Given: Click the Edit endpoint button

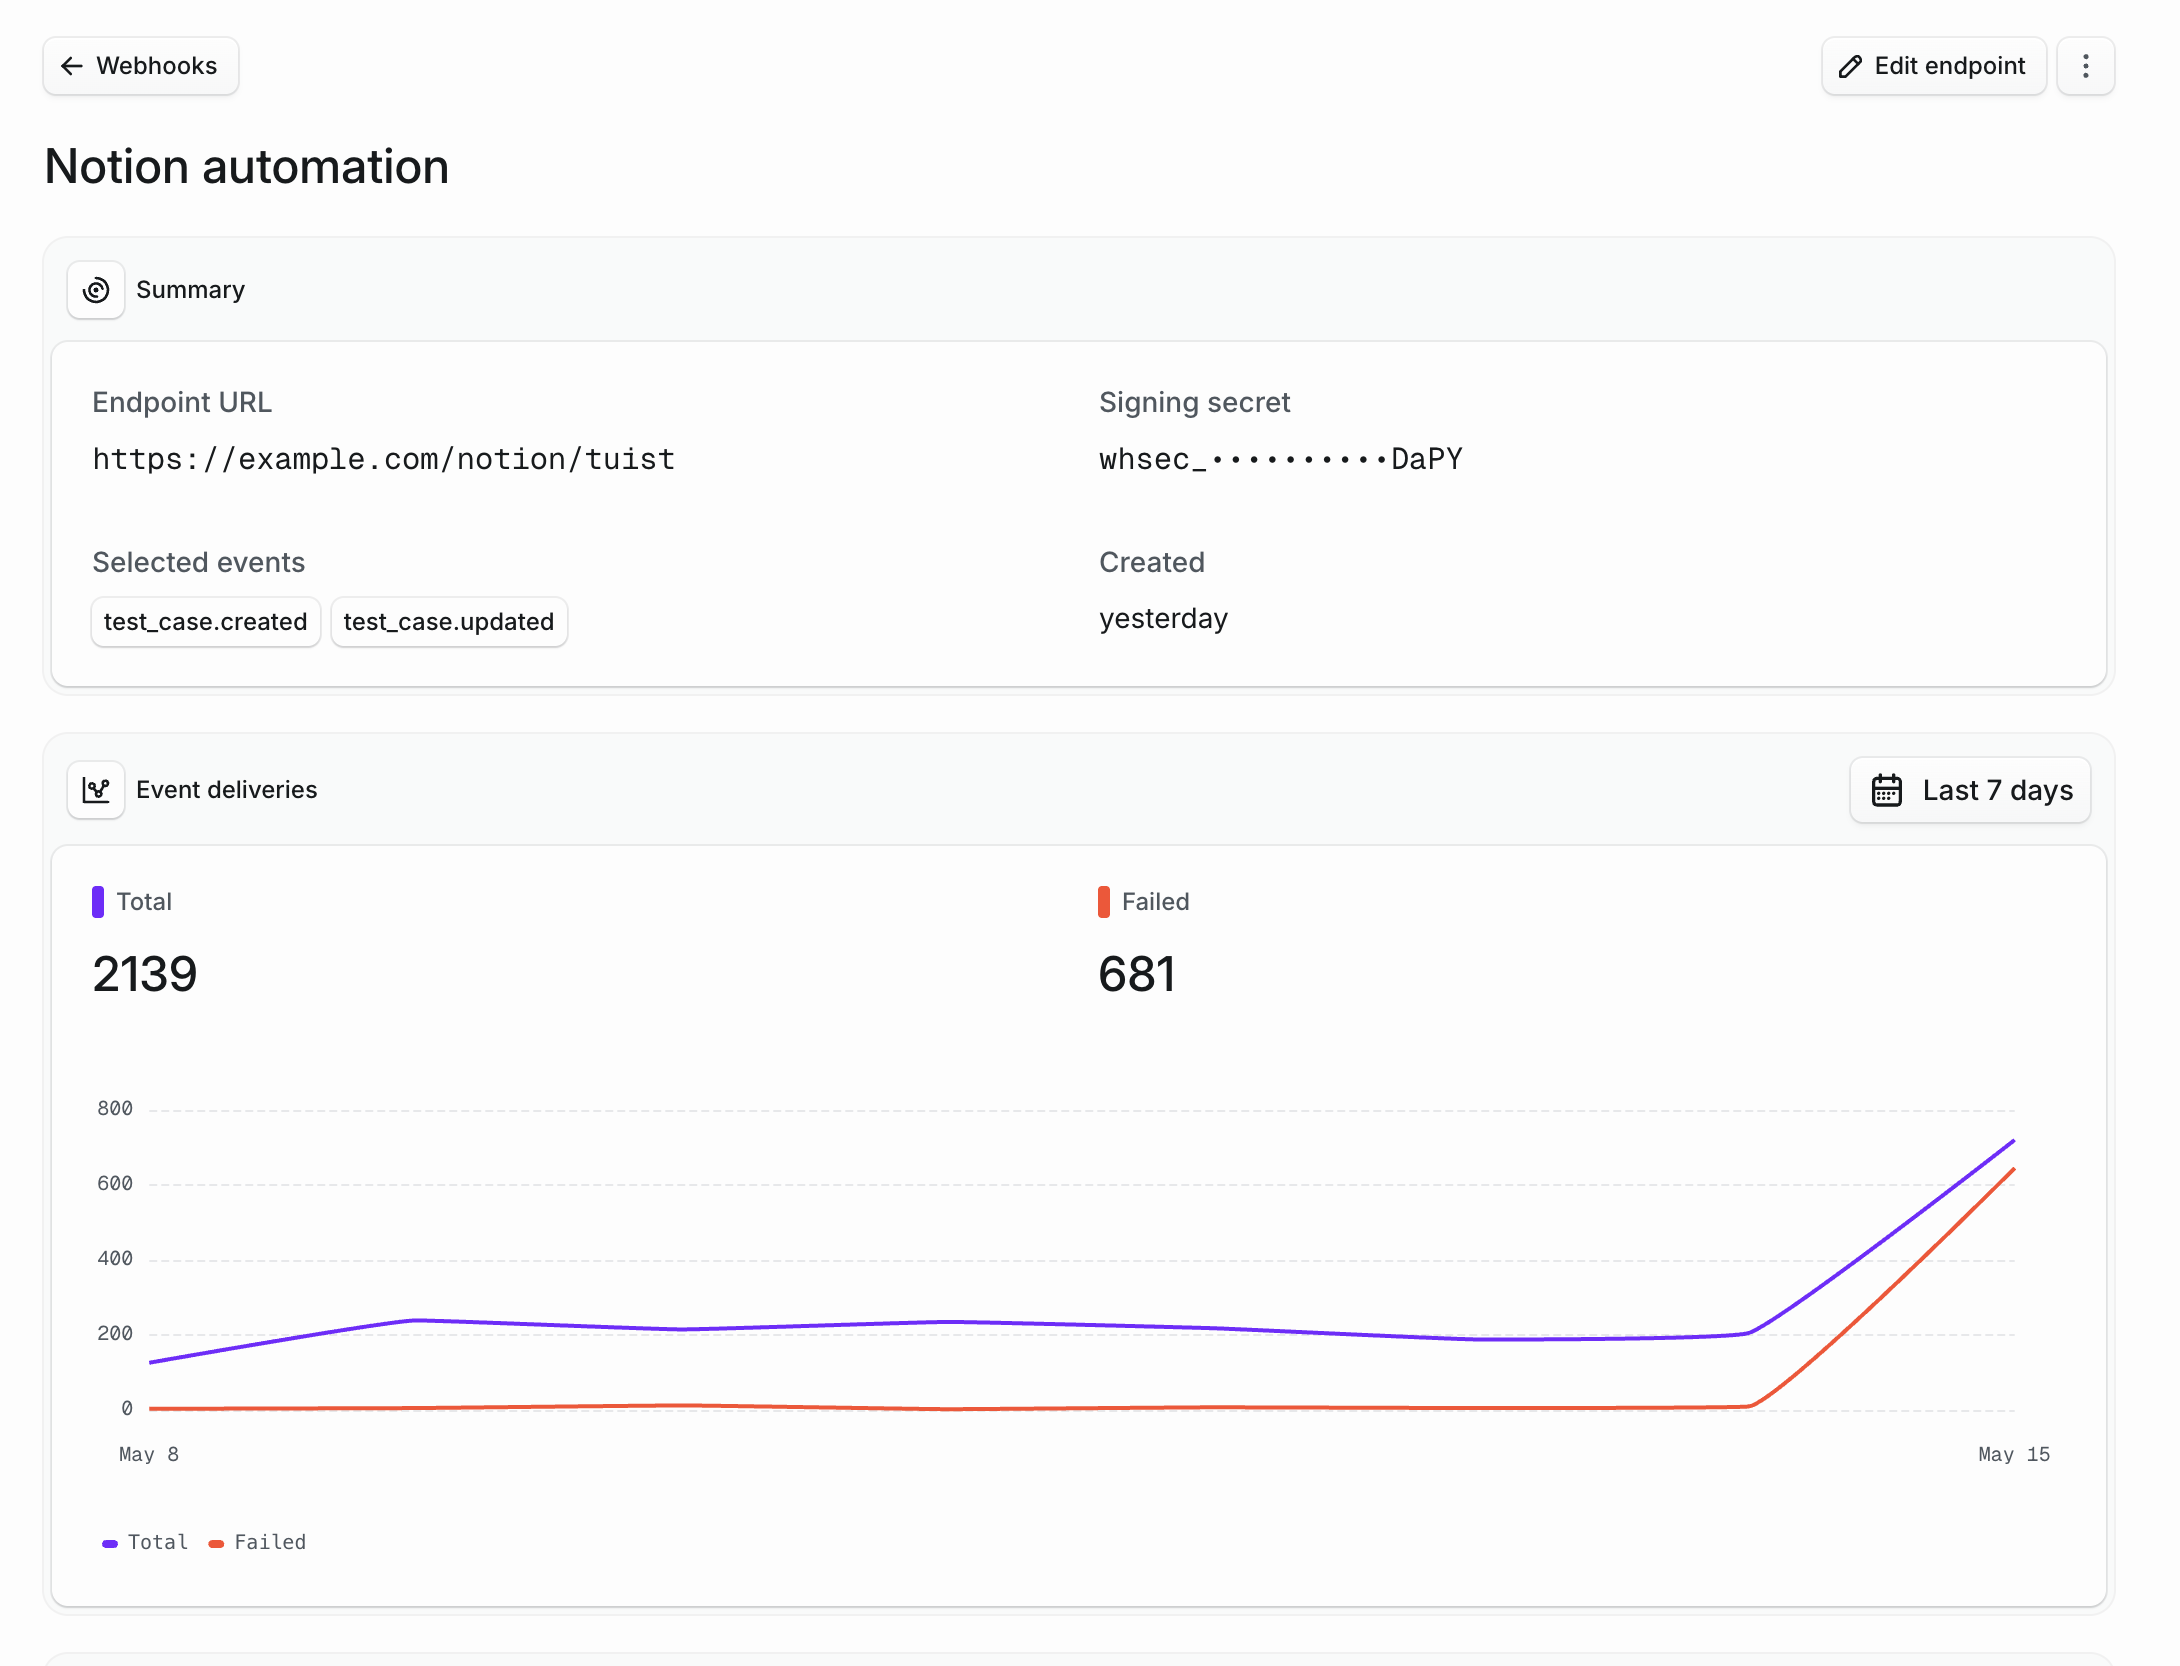Looking at the screenshot, I should [1933, 66].
